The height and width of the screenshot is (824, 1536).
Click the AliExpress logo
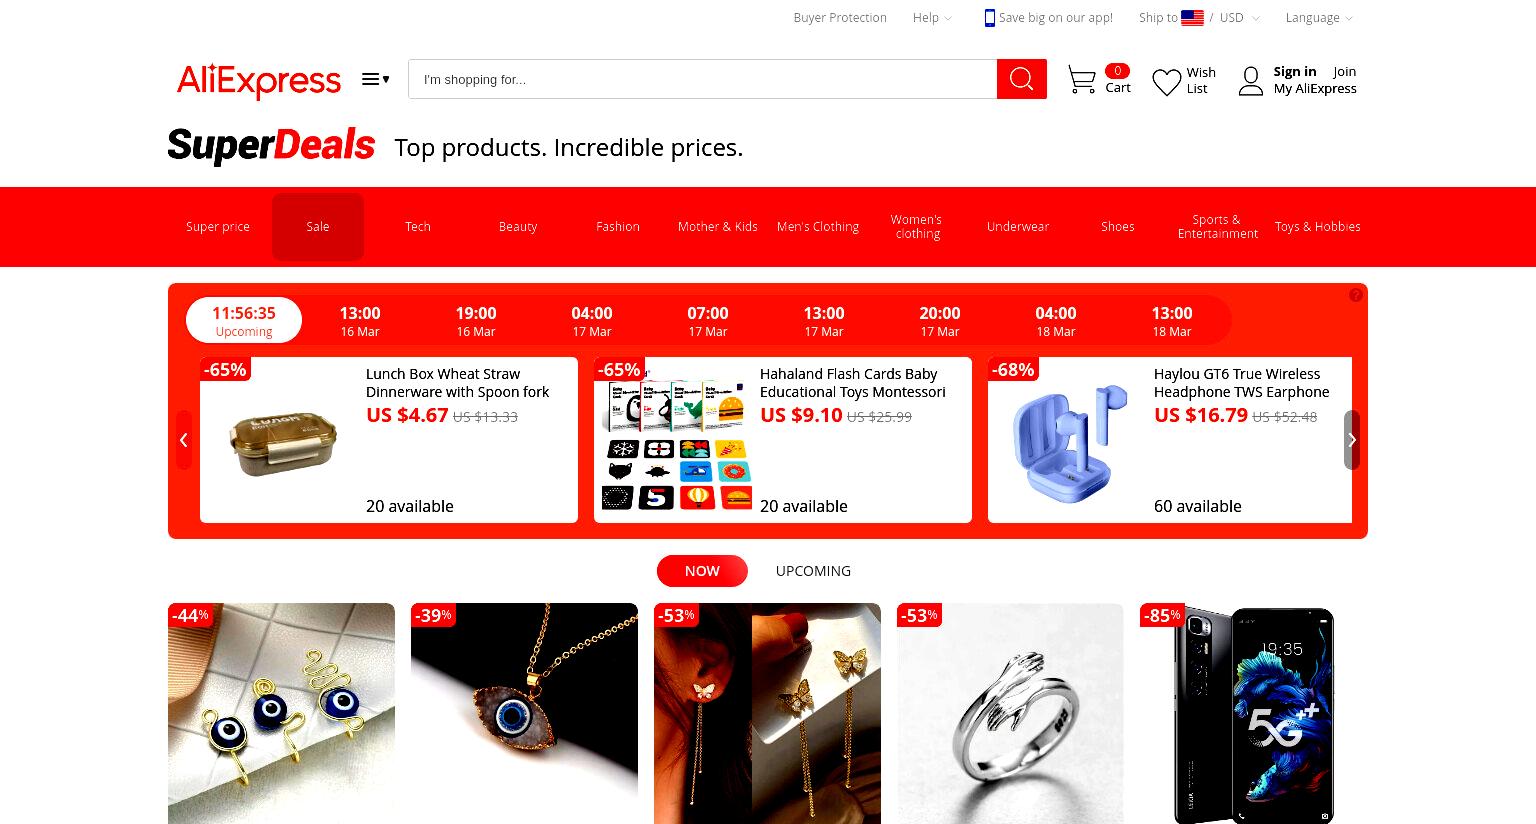[259, 80]
